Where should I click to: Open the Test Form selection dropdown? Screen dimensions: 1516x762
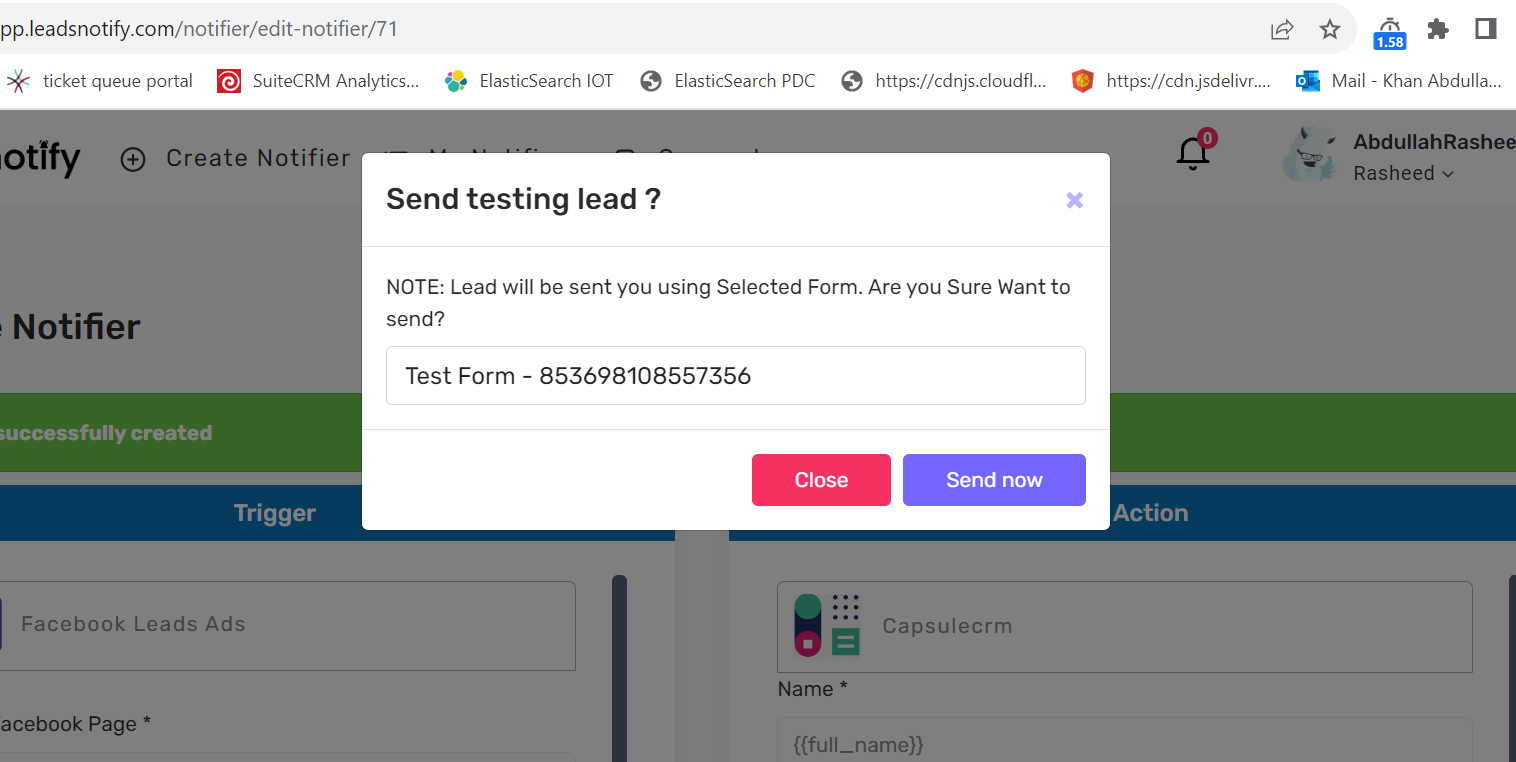click(x=736, y=376)
